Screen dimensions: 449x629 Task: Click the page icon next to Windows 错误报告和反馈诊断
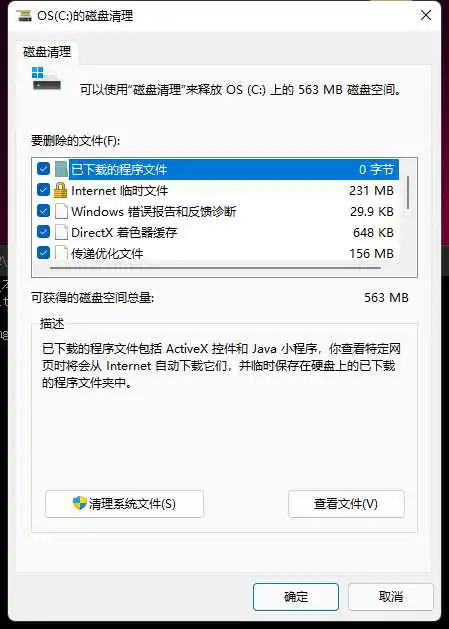[x=61, y=211]
